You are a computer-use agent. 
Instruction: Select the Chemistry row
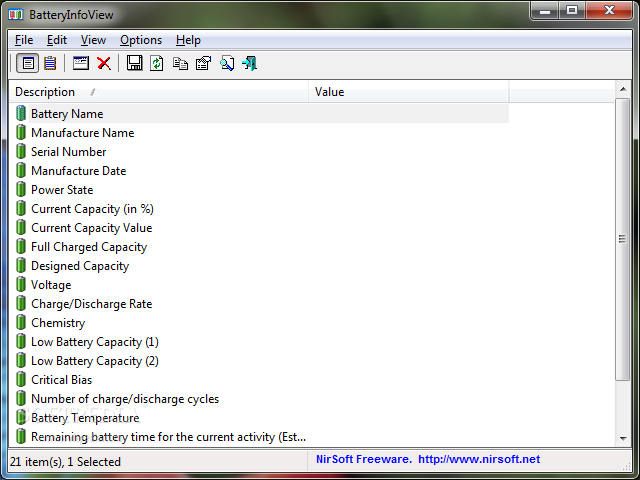pos(261,322)
